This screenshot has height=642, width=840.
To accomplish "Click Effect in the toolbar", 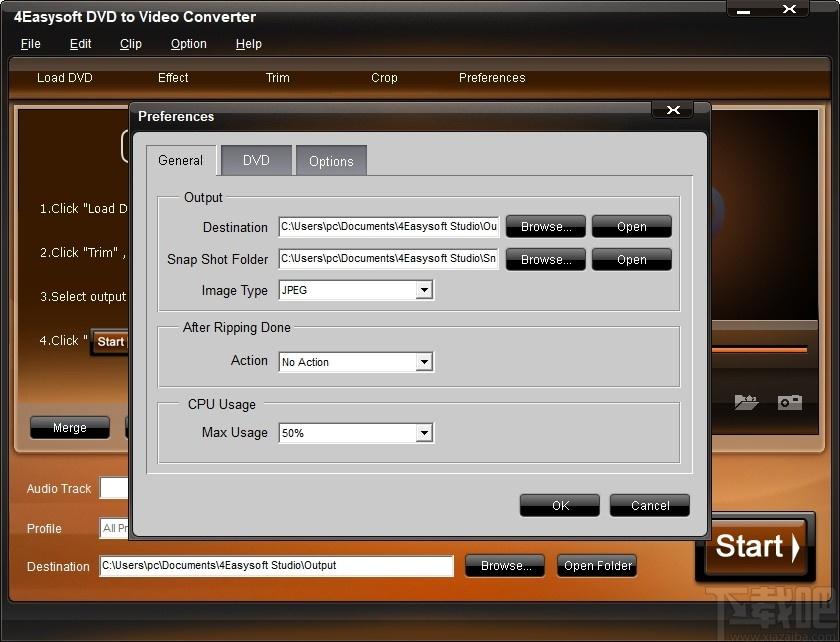I will (173, 78).
